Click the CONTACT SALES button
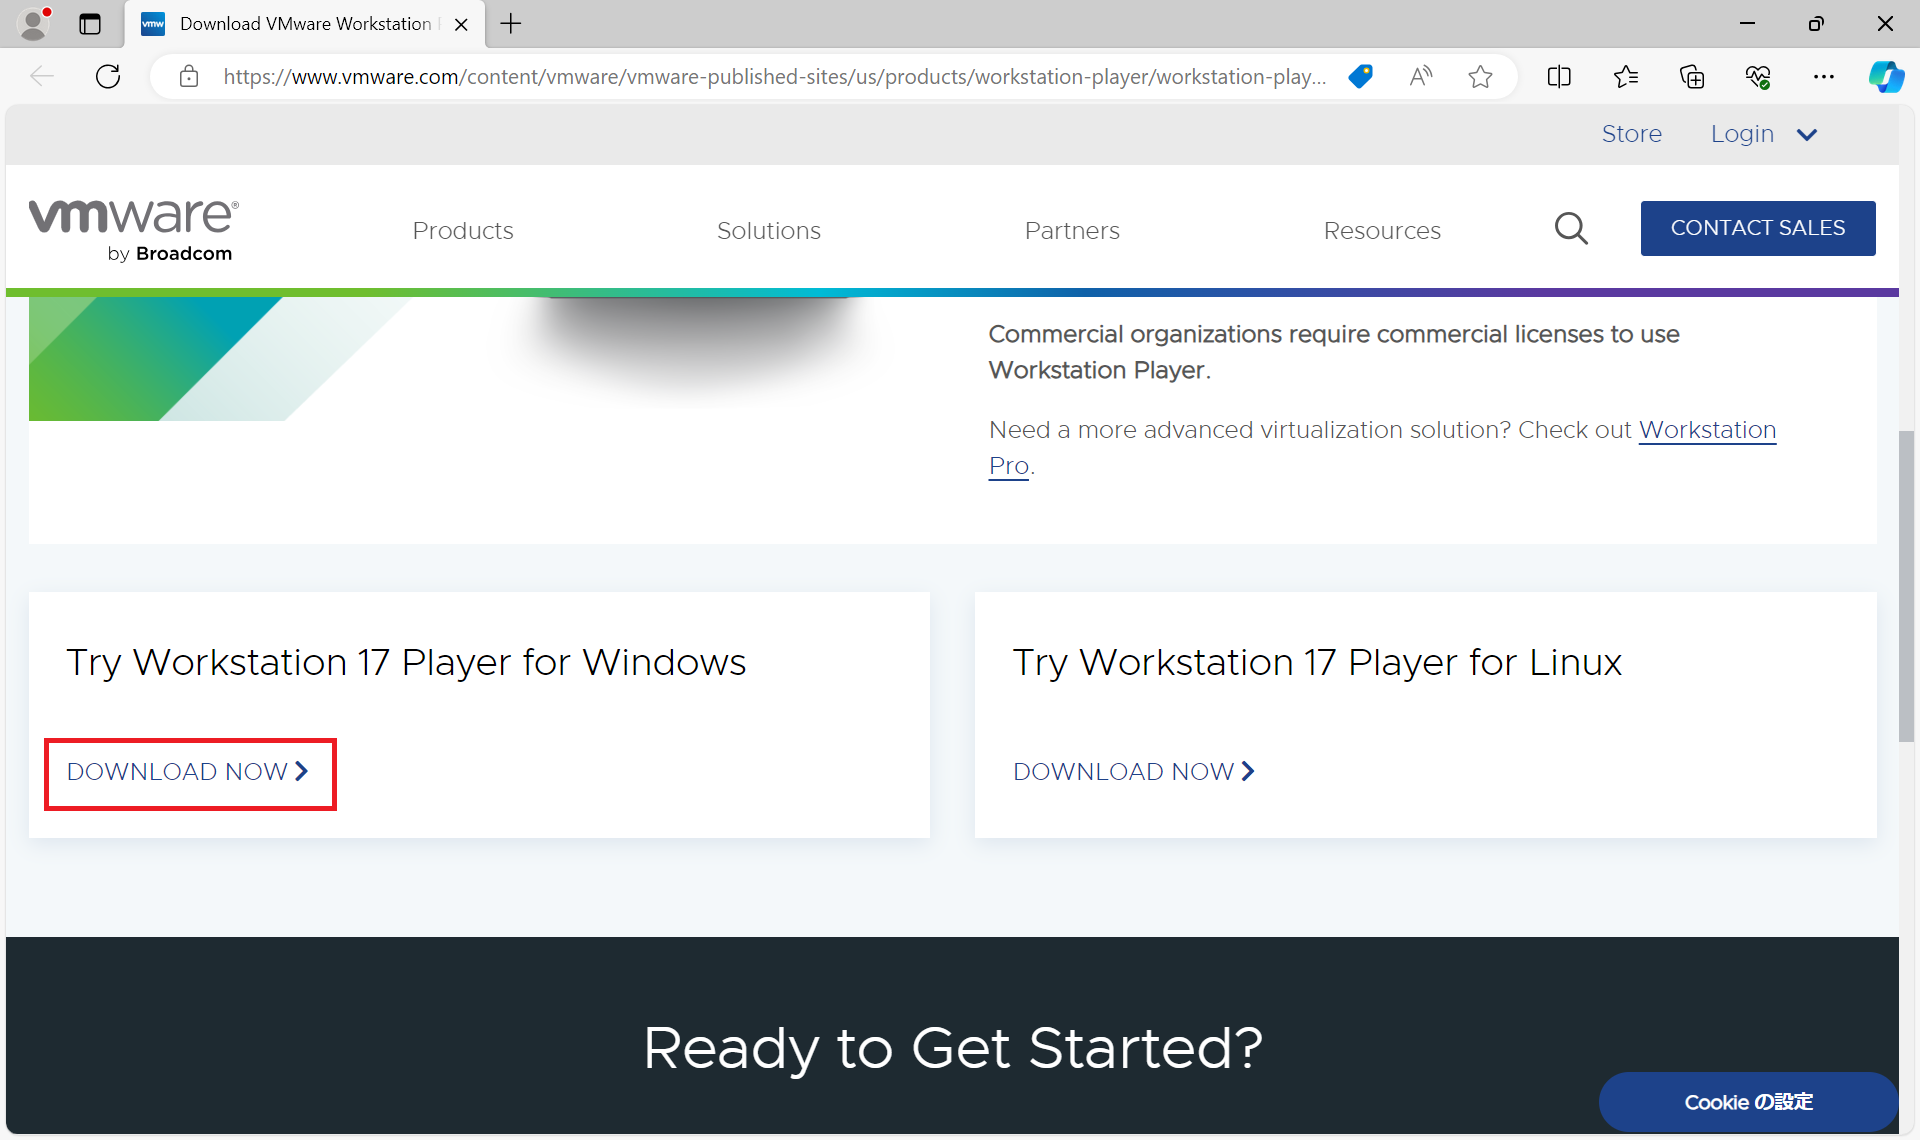Screen dimensions: 1920x1140 pos(1757,228)
